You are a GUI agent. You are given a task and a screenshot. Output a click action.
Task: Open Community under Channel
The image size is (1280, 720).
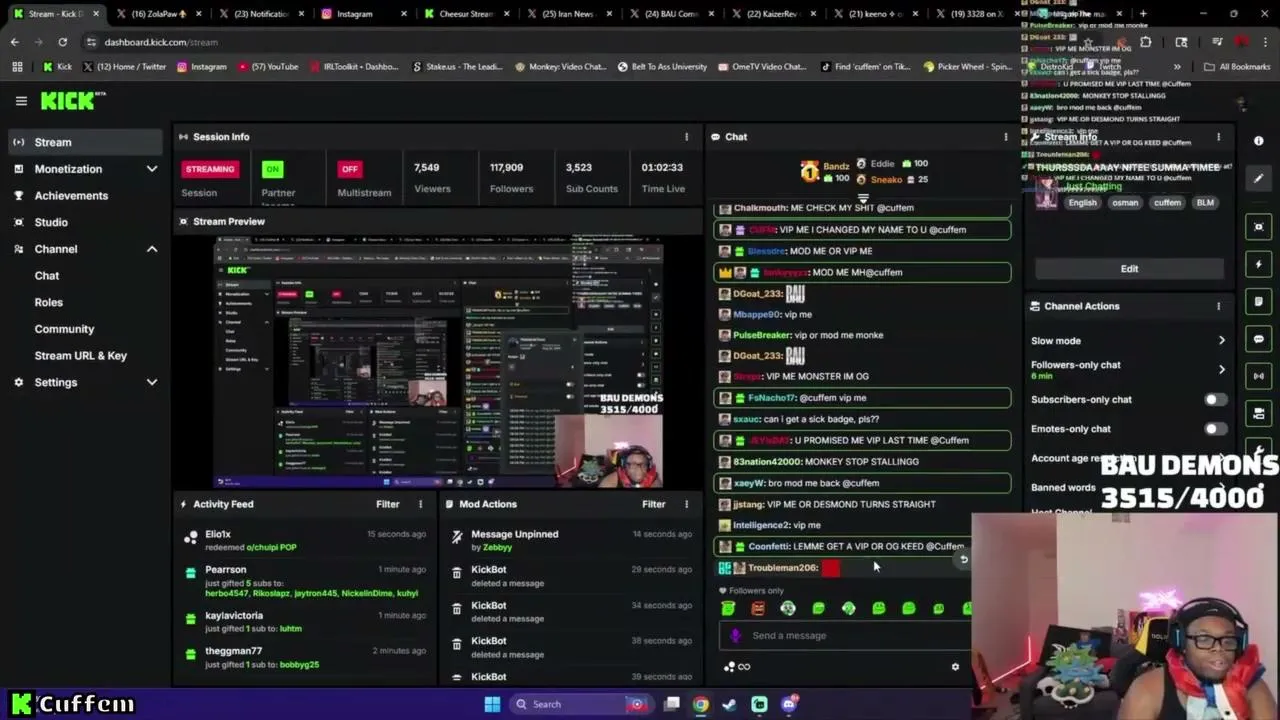coord(64,329)
